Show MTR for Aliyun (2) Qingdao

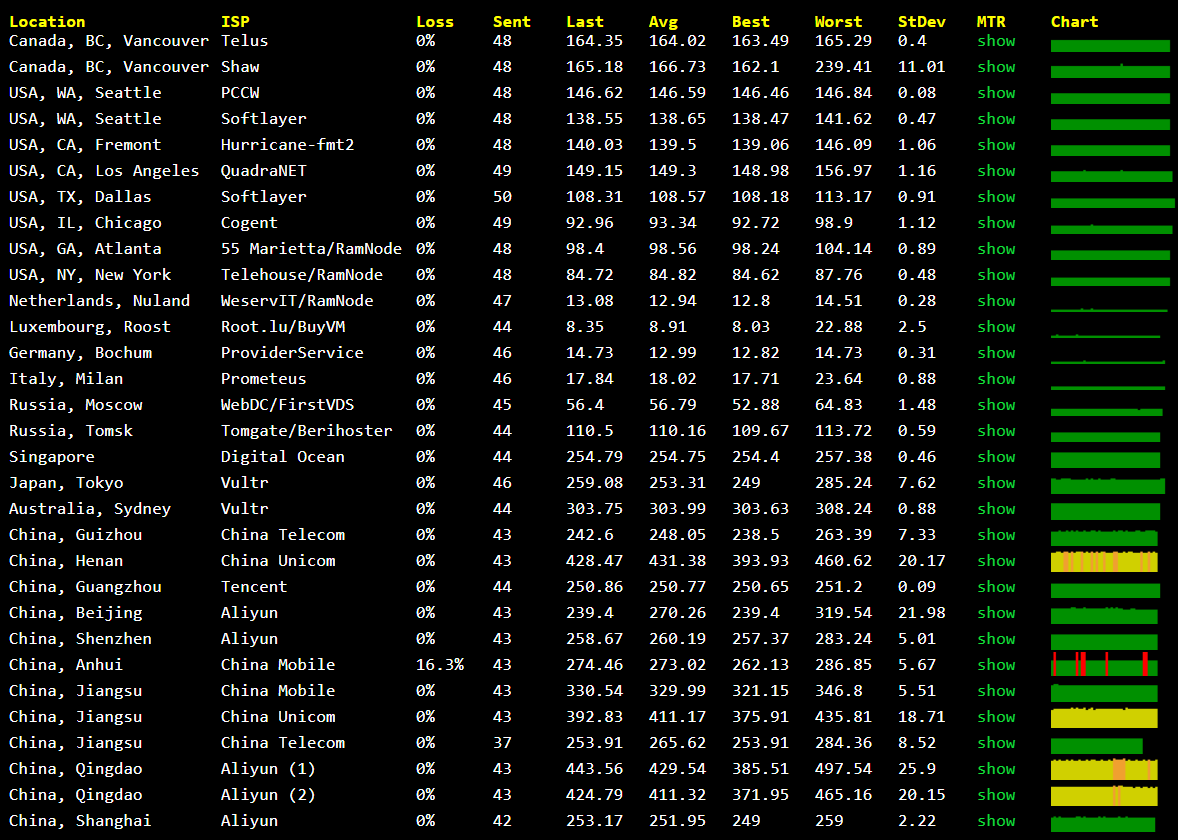pos(996,795)
